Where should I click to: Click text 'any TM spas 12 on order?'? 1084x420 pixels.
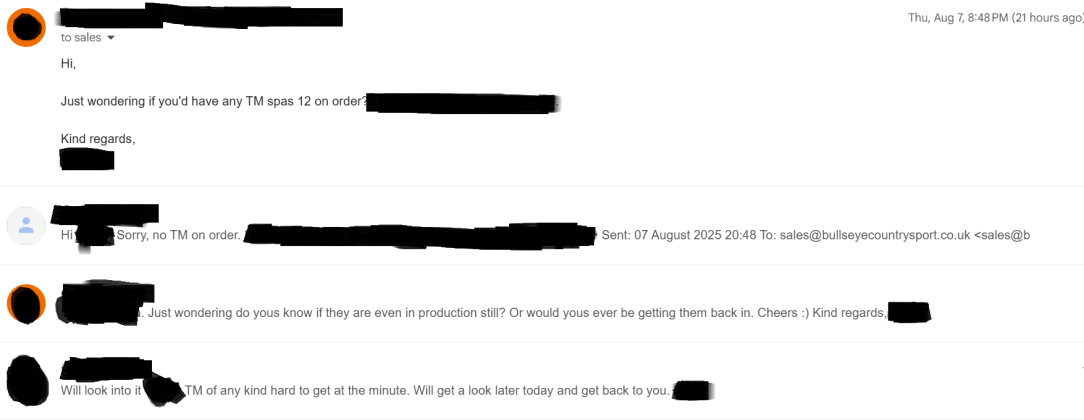[298, 102]
